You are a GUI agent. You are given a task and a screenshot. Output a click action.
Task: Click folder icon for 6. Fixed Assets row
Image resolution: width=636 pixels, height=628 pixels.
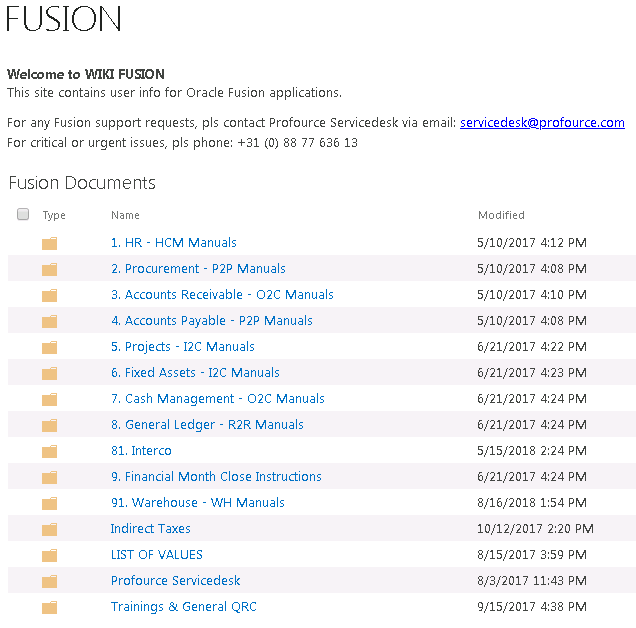point(49,373)
